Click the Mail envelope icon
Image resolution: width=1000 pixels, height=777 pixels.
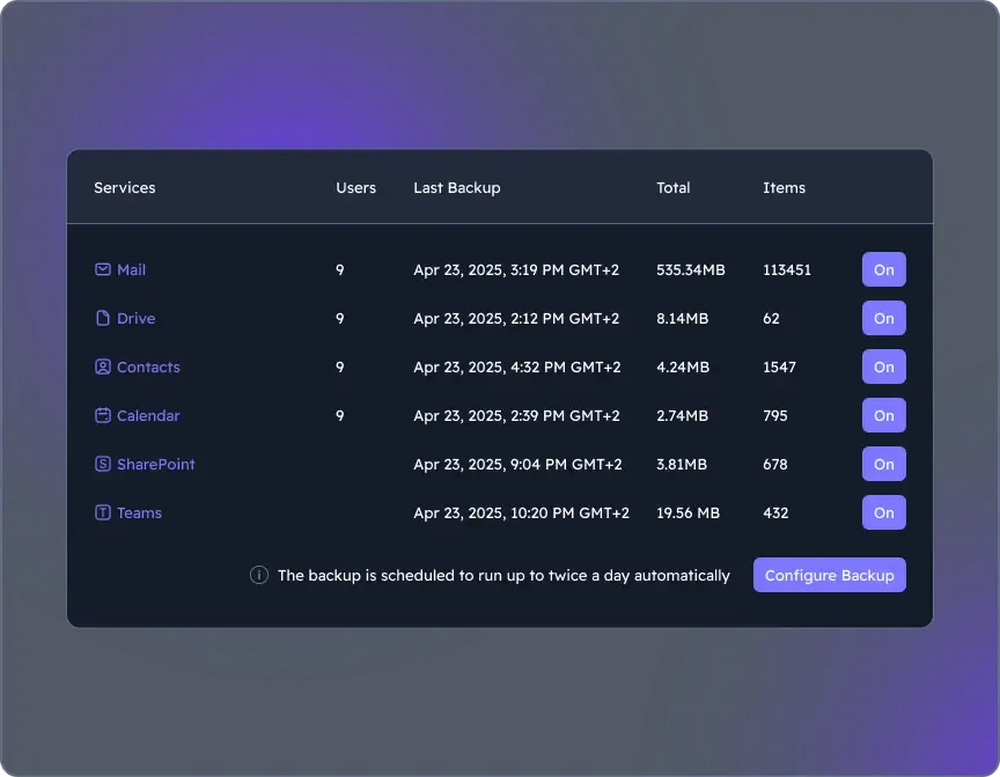point(102,269)
